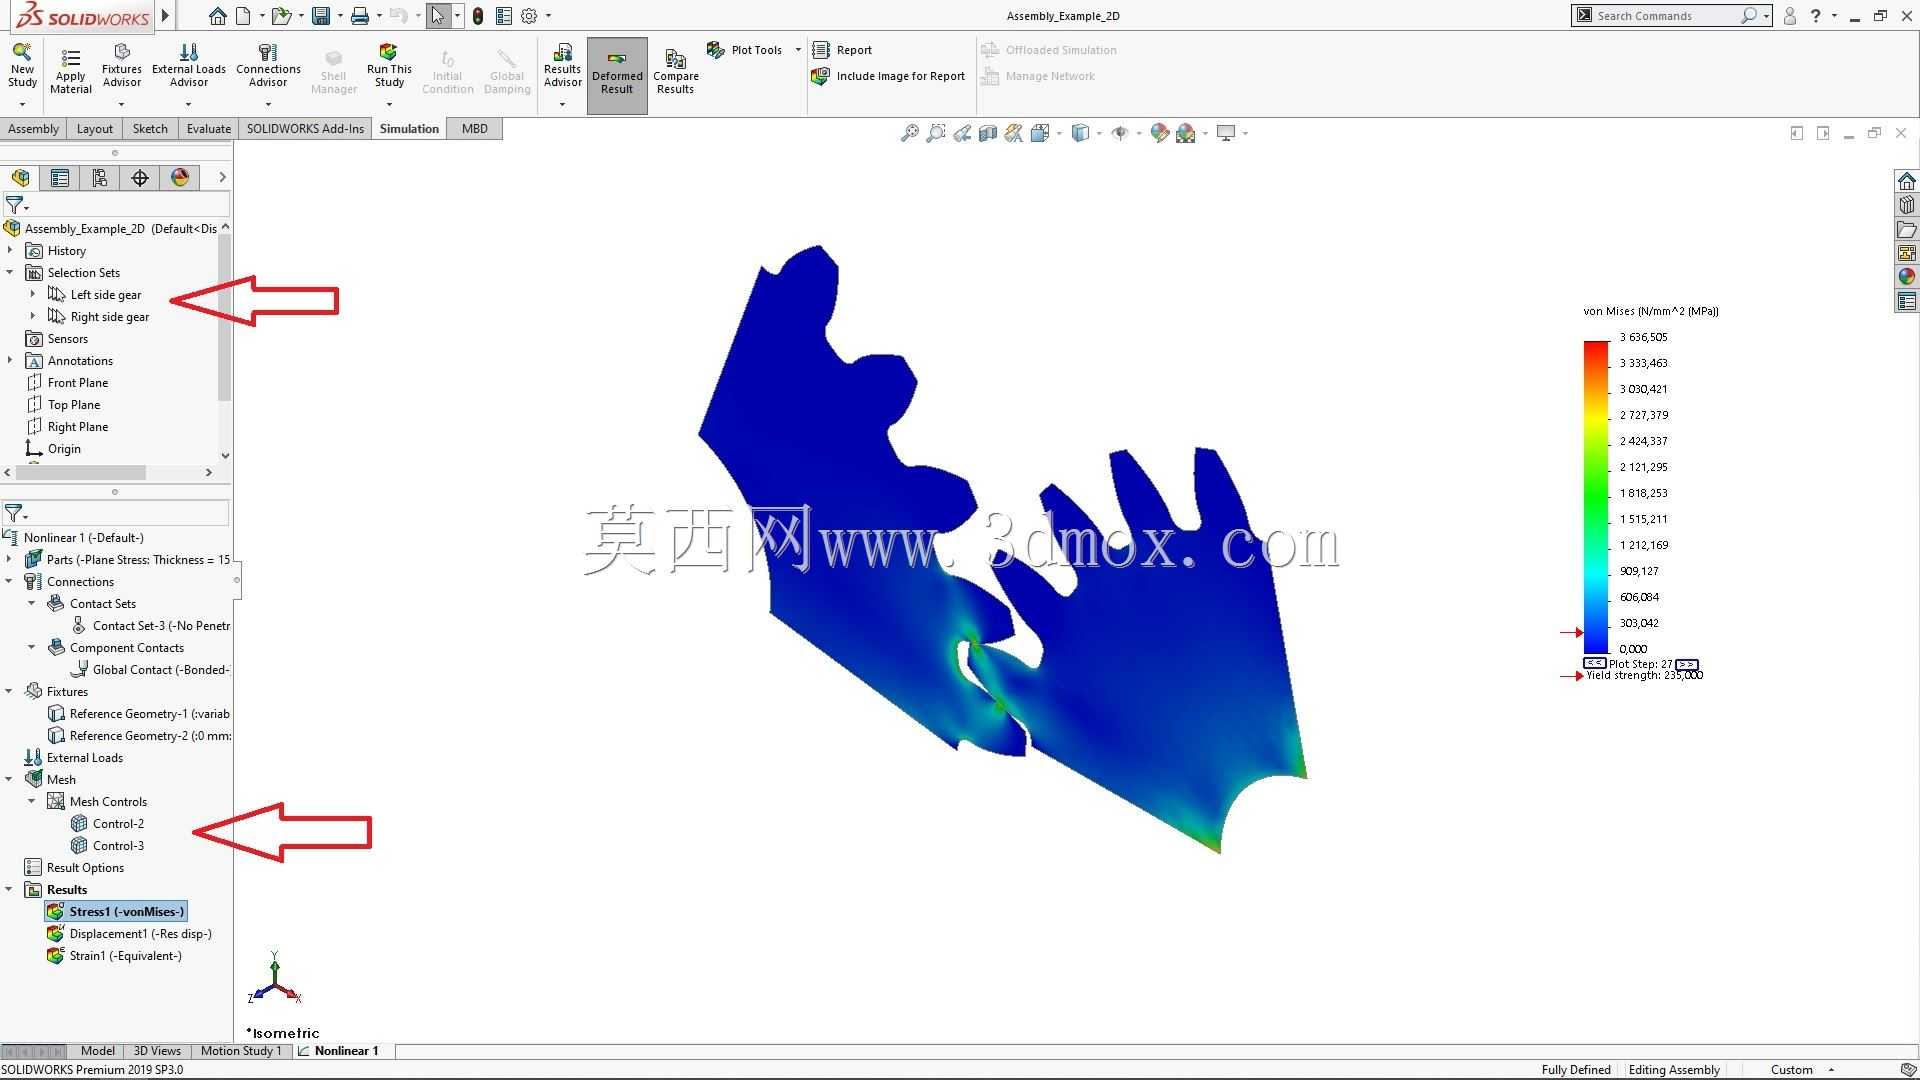
Task: Toggle the Select cursor tool
Action: 438,16
